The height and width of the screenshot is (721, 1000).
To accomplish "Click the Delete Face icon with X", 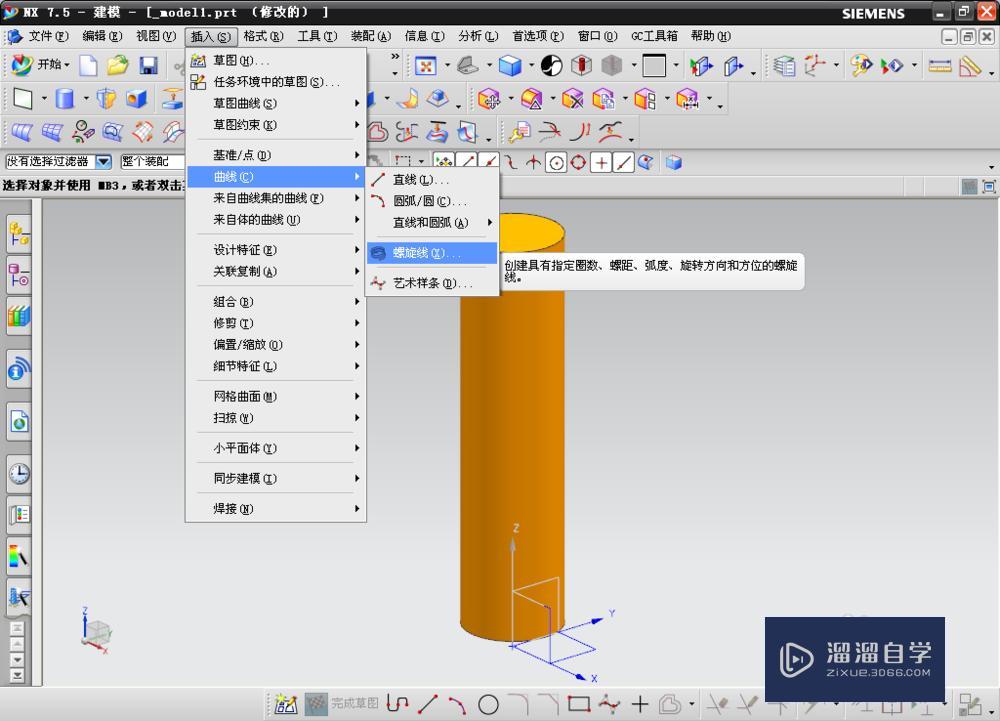I will point(572,99).
